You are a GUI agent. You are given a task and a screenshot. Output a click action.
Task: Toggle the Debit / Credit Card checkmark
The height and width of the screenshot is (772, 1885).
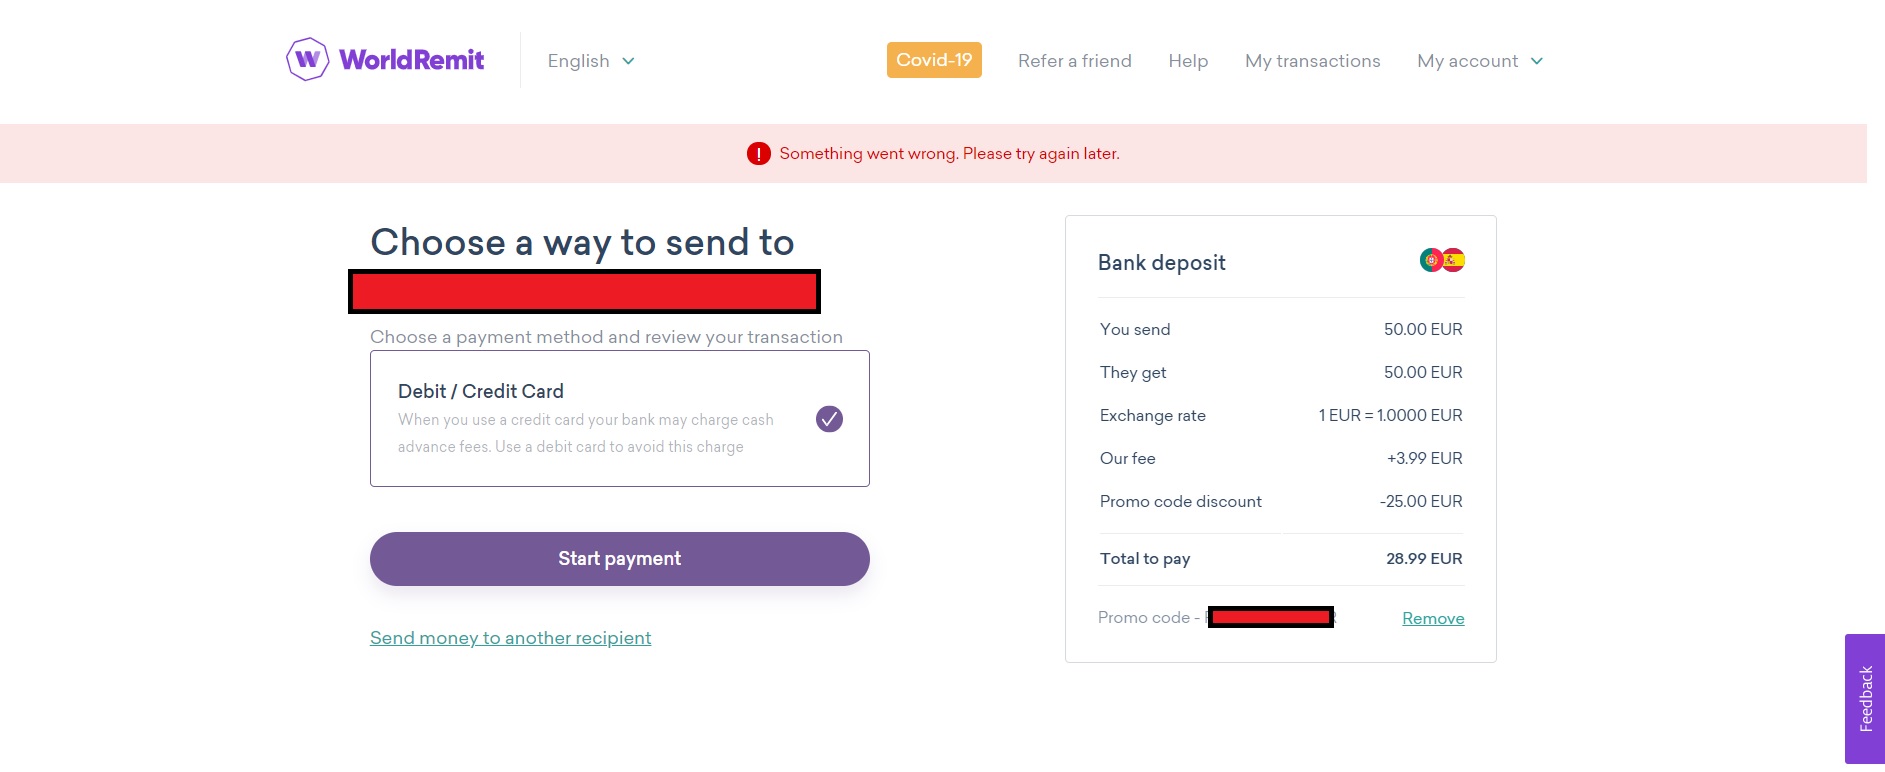coord(829,419)
